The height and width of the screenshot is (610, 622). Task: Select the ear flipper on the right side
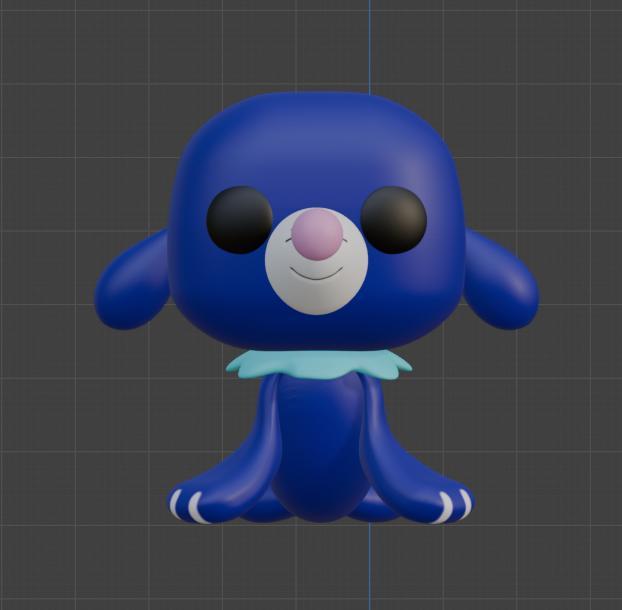[502, 280]
